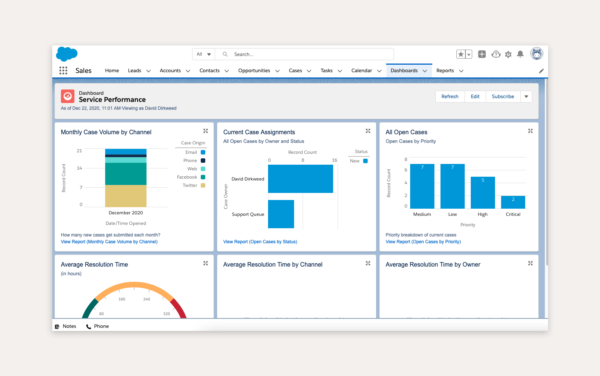Click the Critical priority bar

(x=513, y=202)
